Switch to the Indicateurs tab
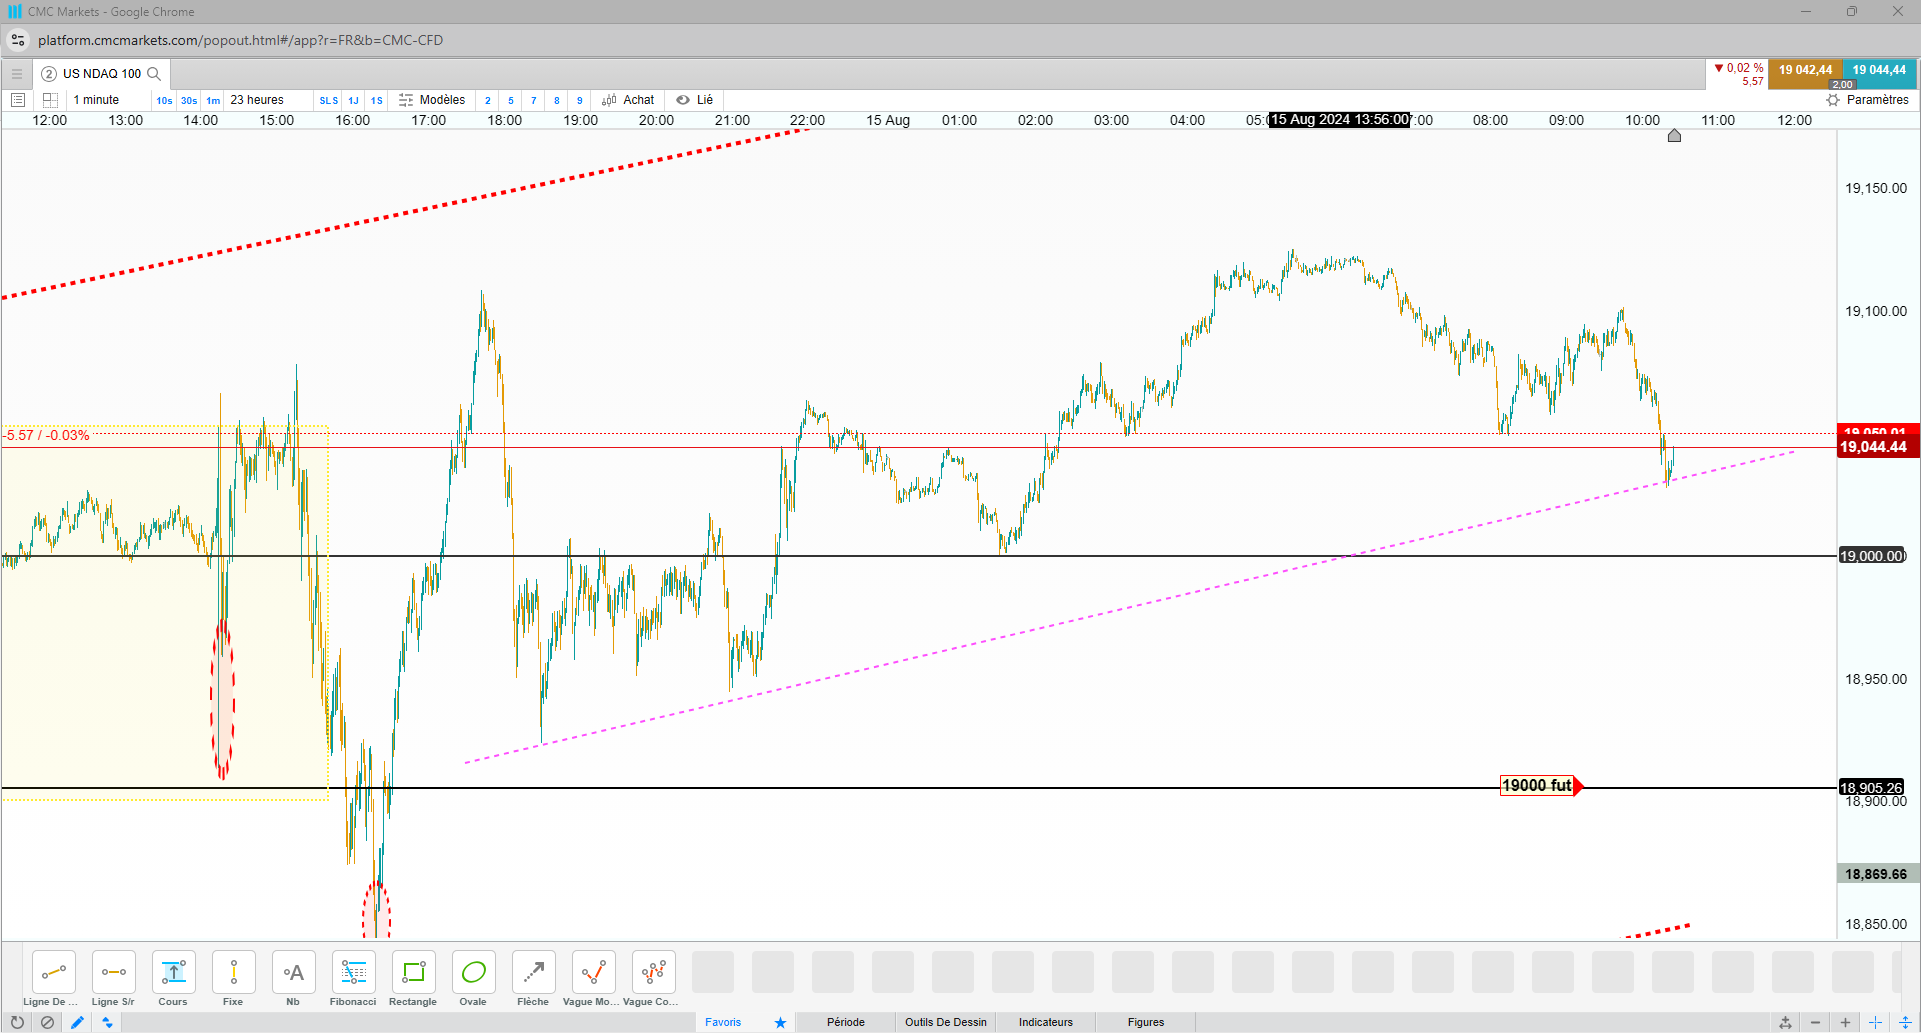 coord(1046,1022)
